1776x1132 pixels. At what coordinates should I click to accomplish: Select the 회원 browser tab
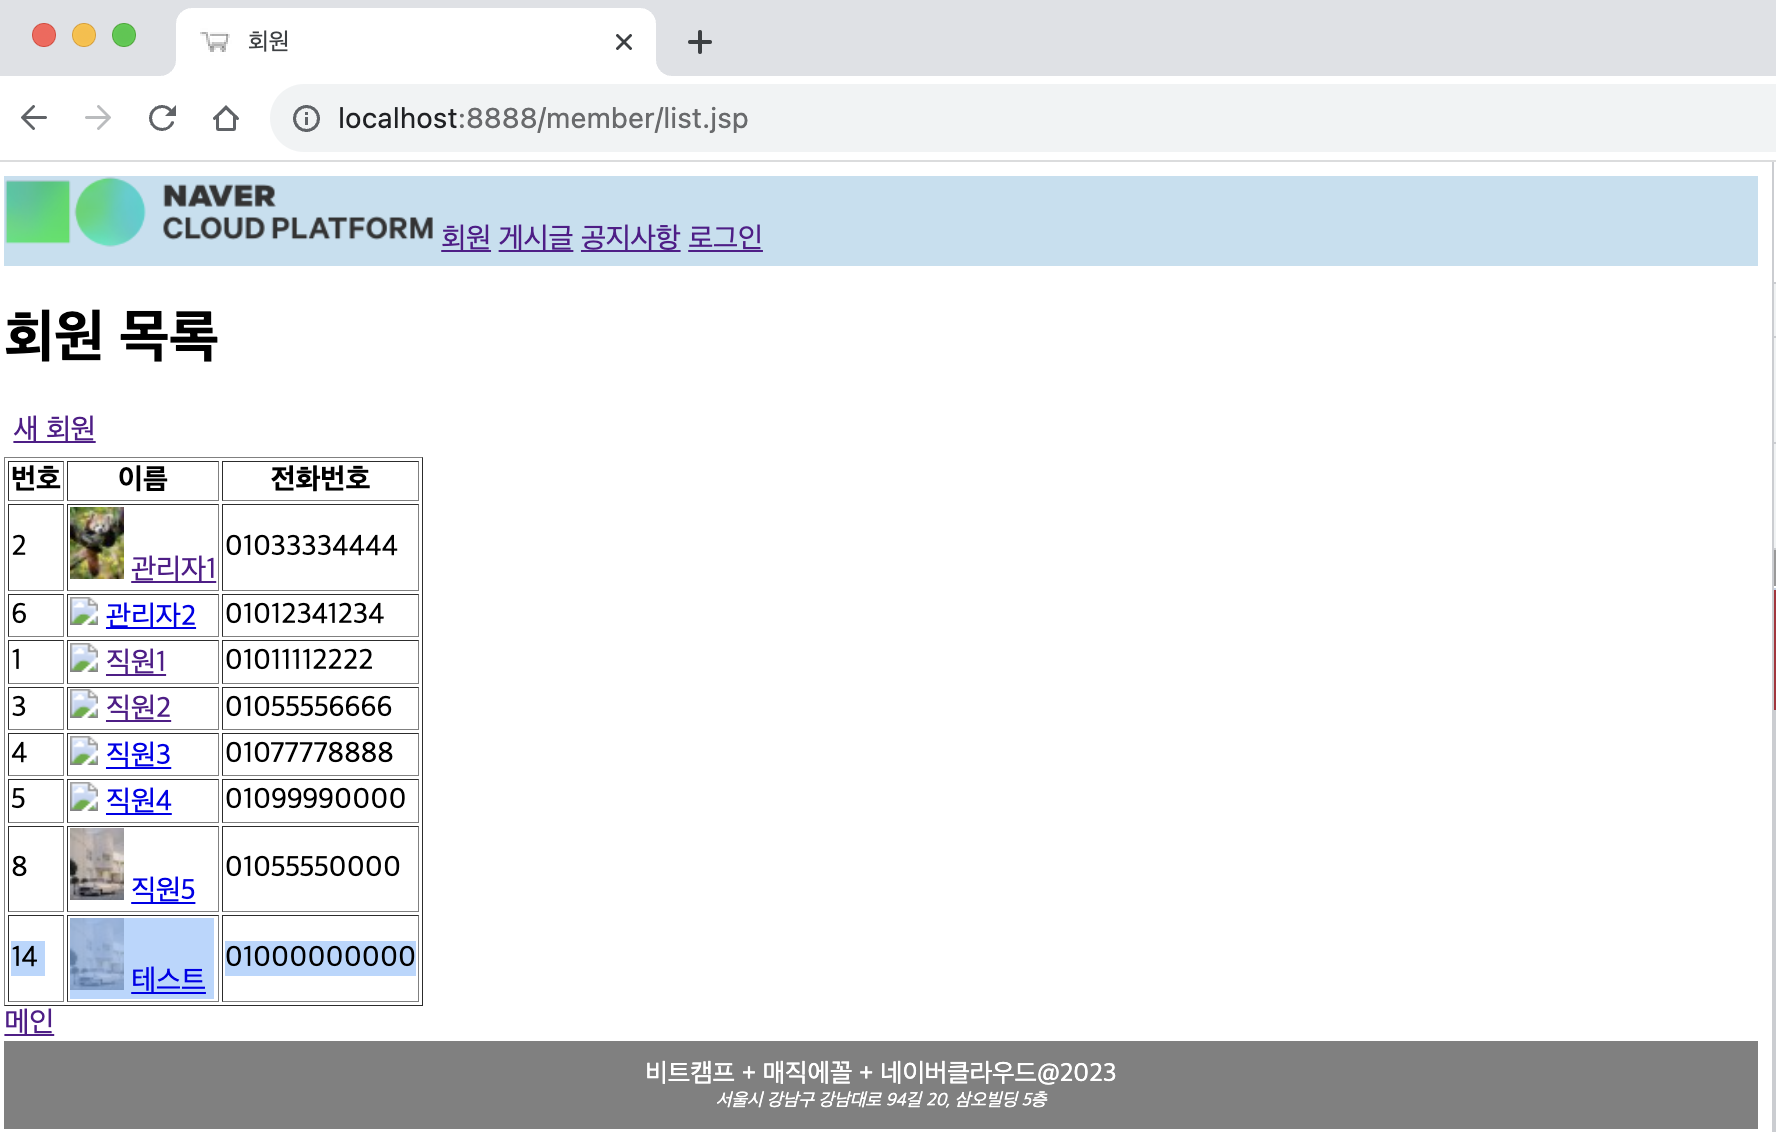[416, 42]
